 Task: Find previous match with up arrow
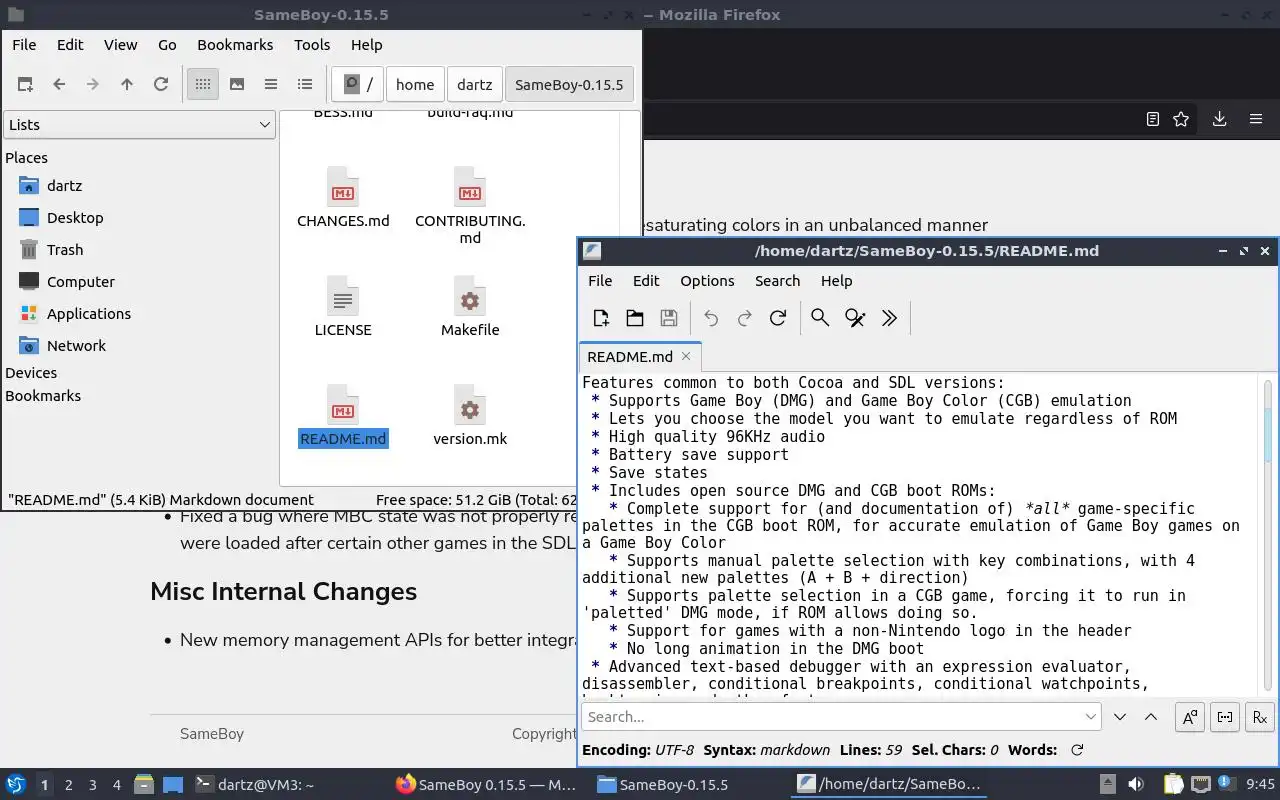1151,717
